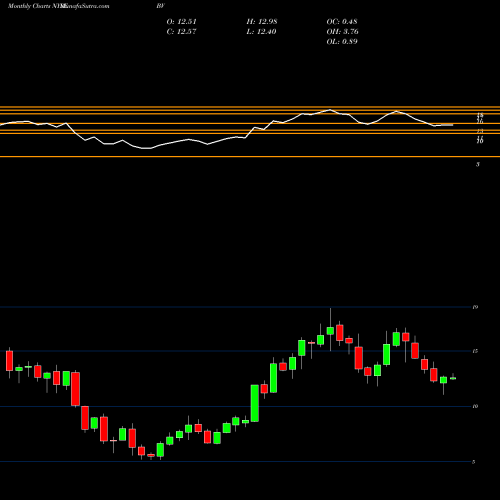Select the high value H: 12.98
Image resolution: width=500 pixels, height=500 pixels.
[262, 22]
